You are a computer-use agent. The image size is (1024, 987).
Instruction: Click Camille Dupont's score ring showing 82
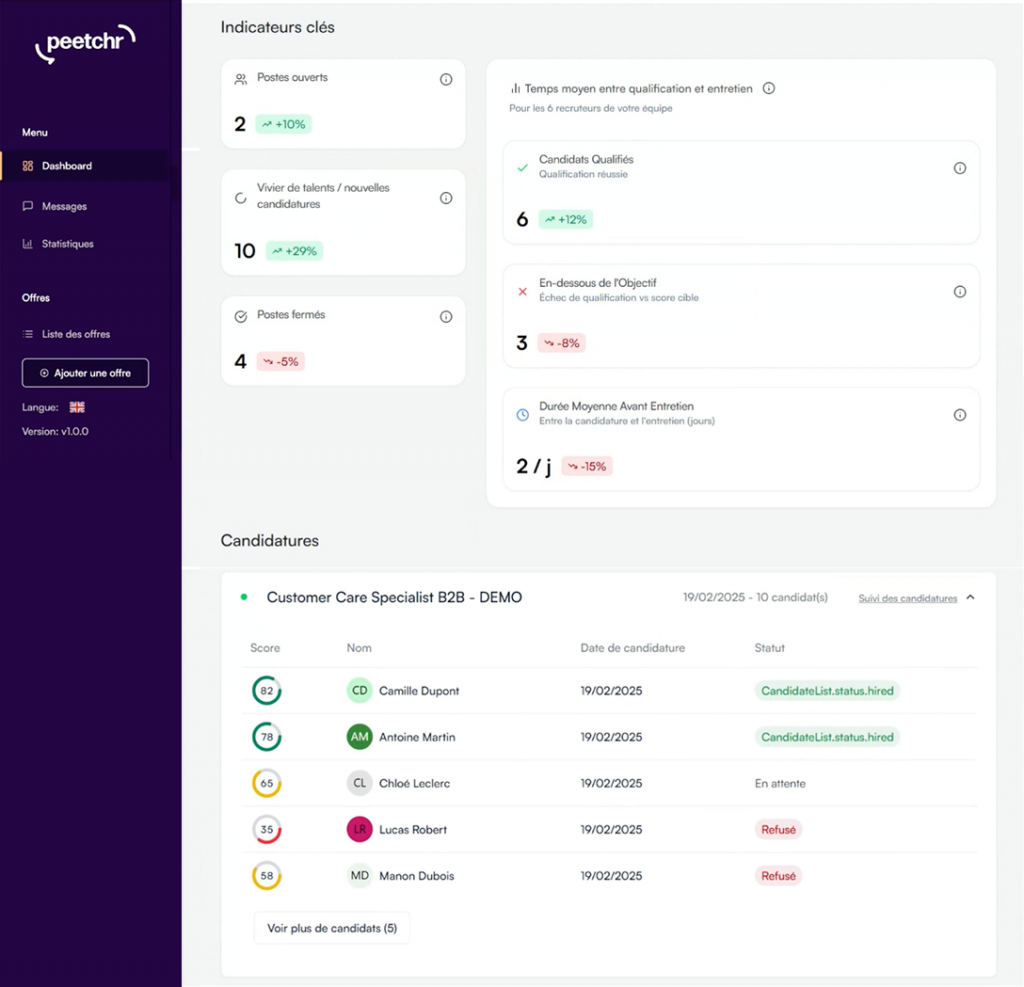pos(267,691)
